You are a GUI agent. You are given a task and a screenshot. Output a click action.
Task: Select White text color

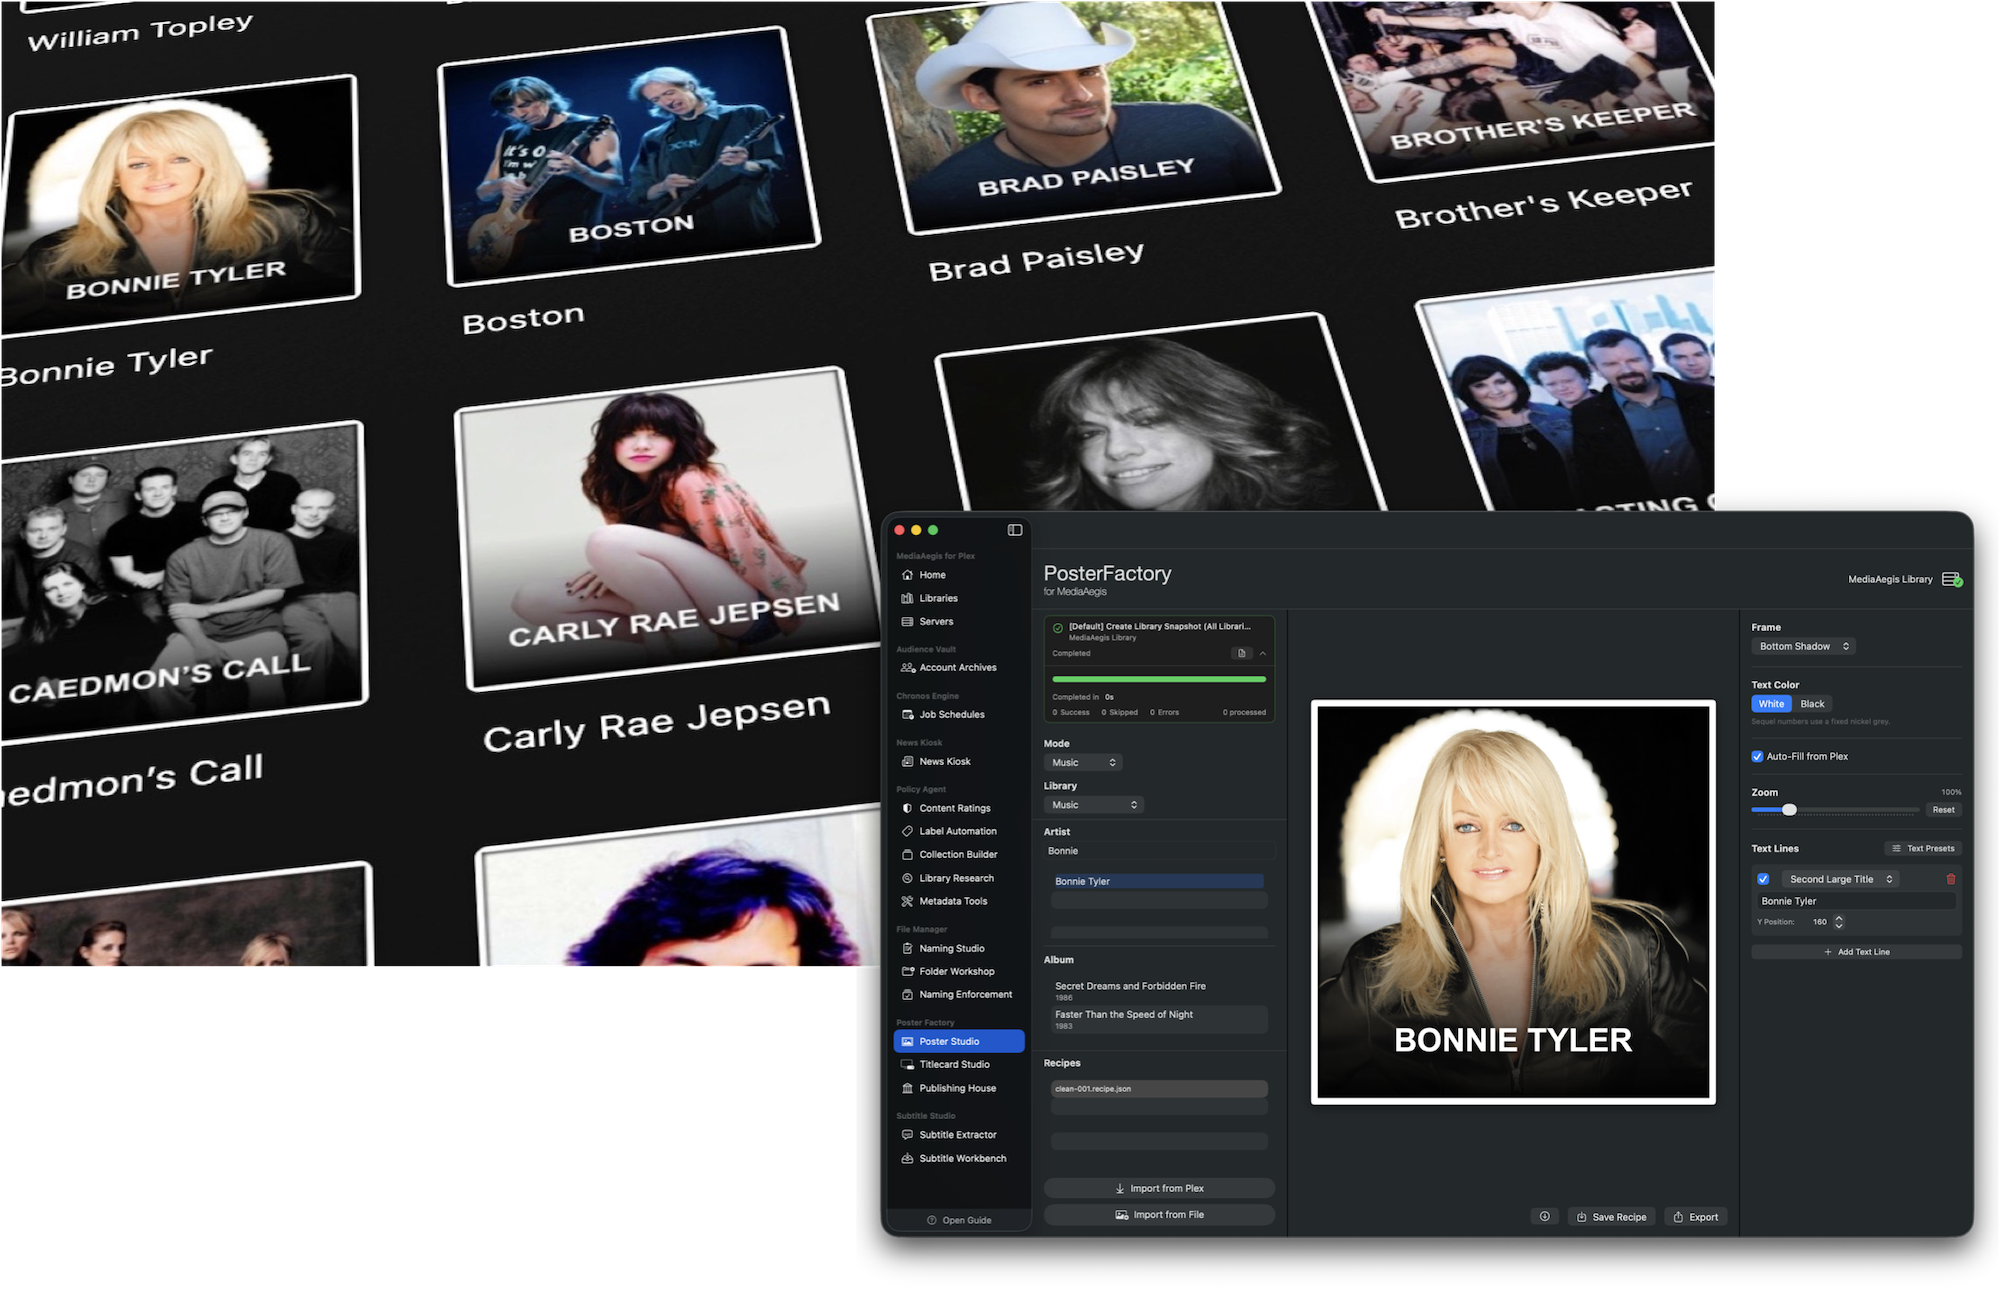(1771, 704)
